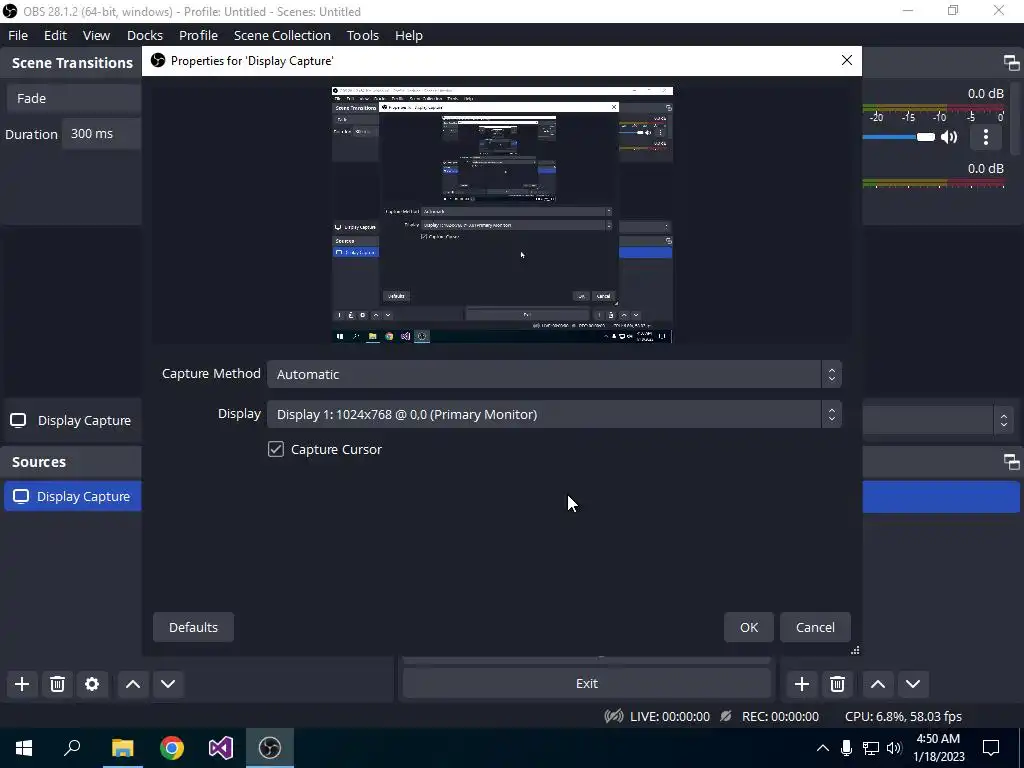The height and width of the screenshot is (768, 1024).
Task: Click the right panel spin arrows
Action: 1004,420
